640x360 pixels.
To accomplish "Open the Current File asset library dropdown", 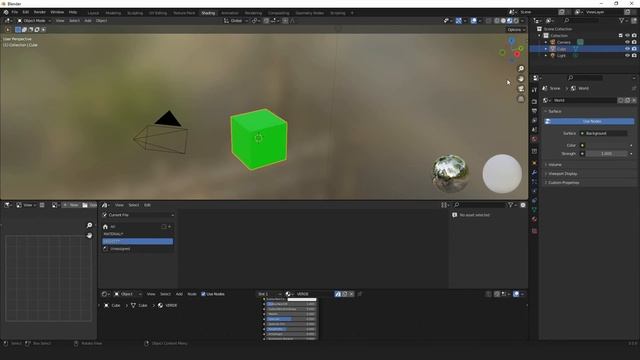I will (138, 215).
